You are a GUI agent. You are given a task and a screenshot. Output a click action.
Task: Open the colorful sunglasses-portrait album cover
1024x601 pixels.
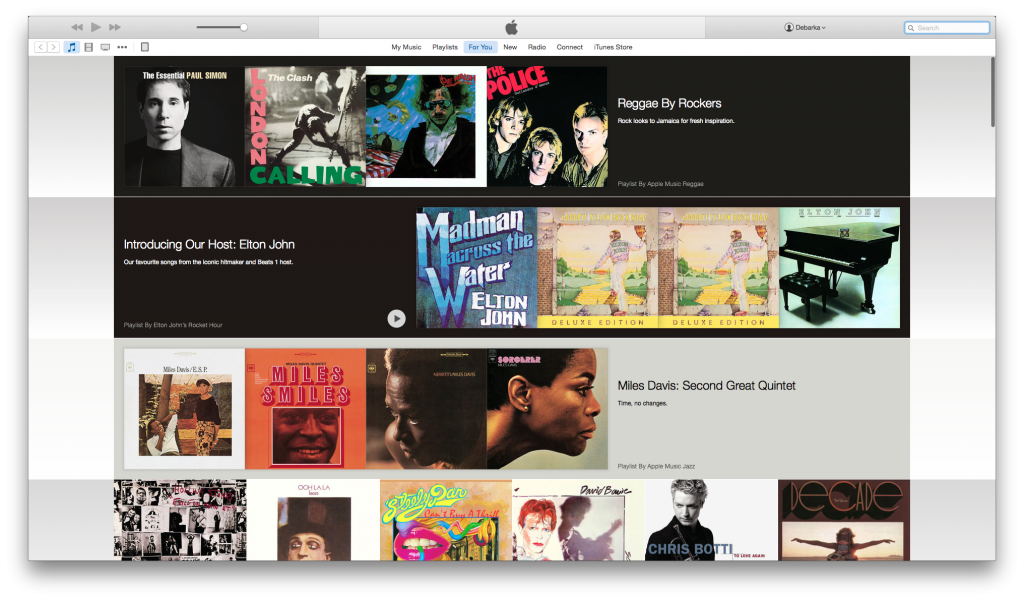point(426,127)
